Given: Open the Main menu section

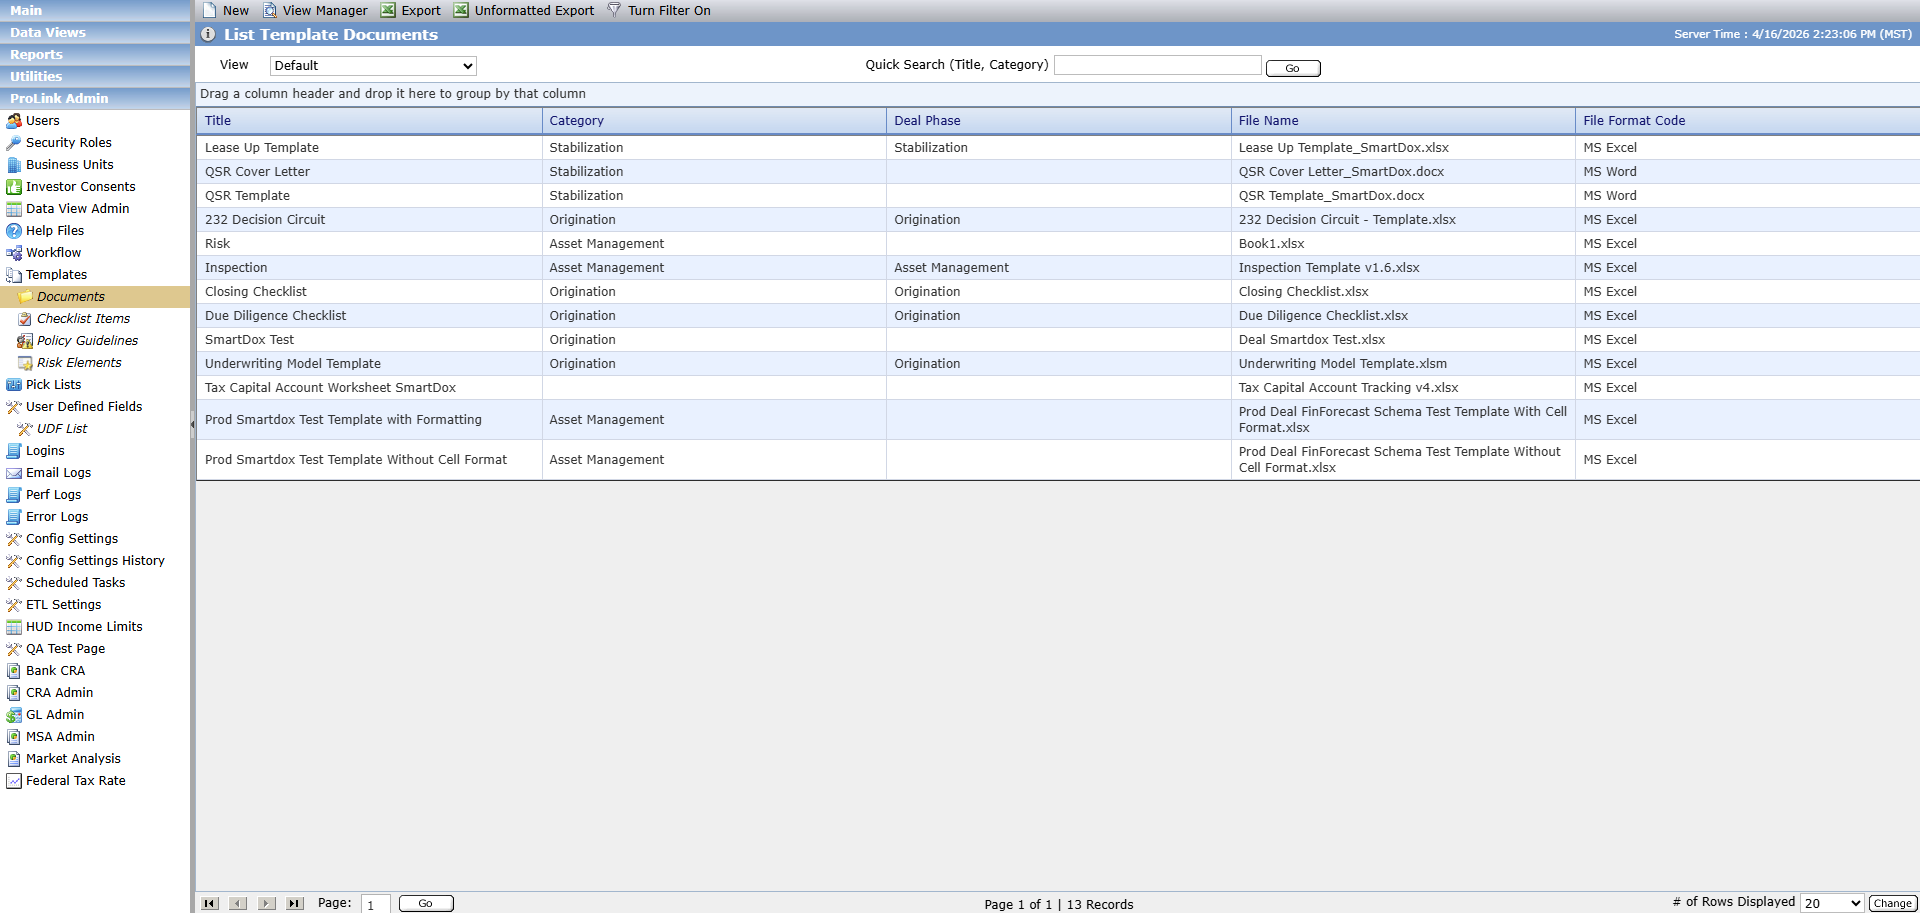Looking at the screenshot, I should [x=95, y=10].
